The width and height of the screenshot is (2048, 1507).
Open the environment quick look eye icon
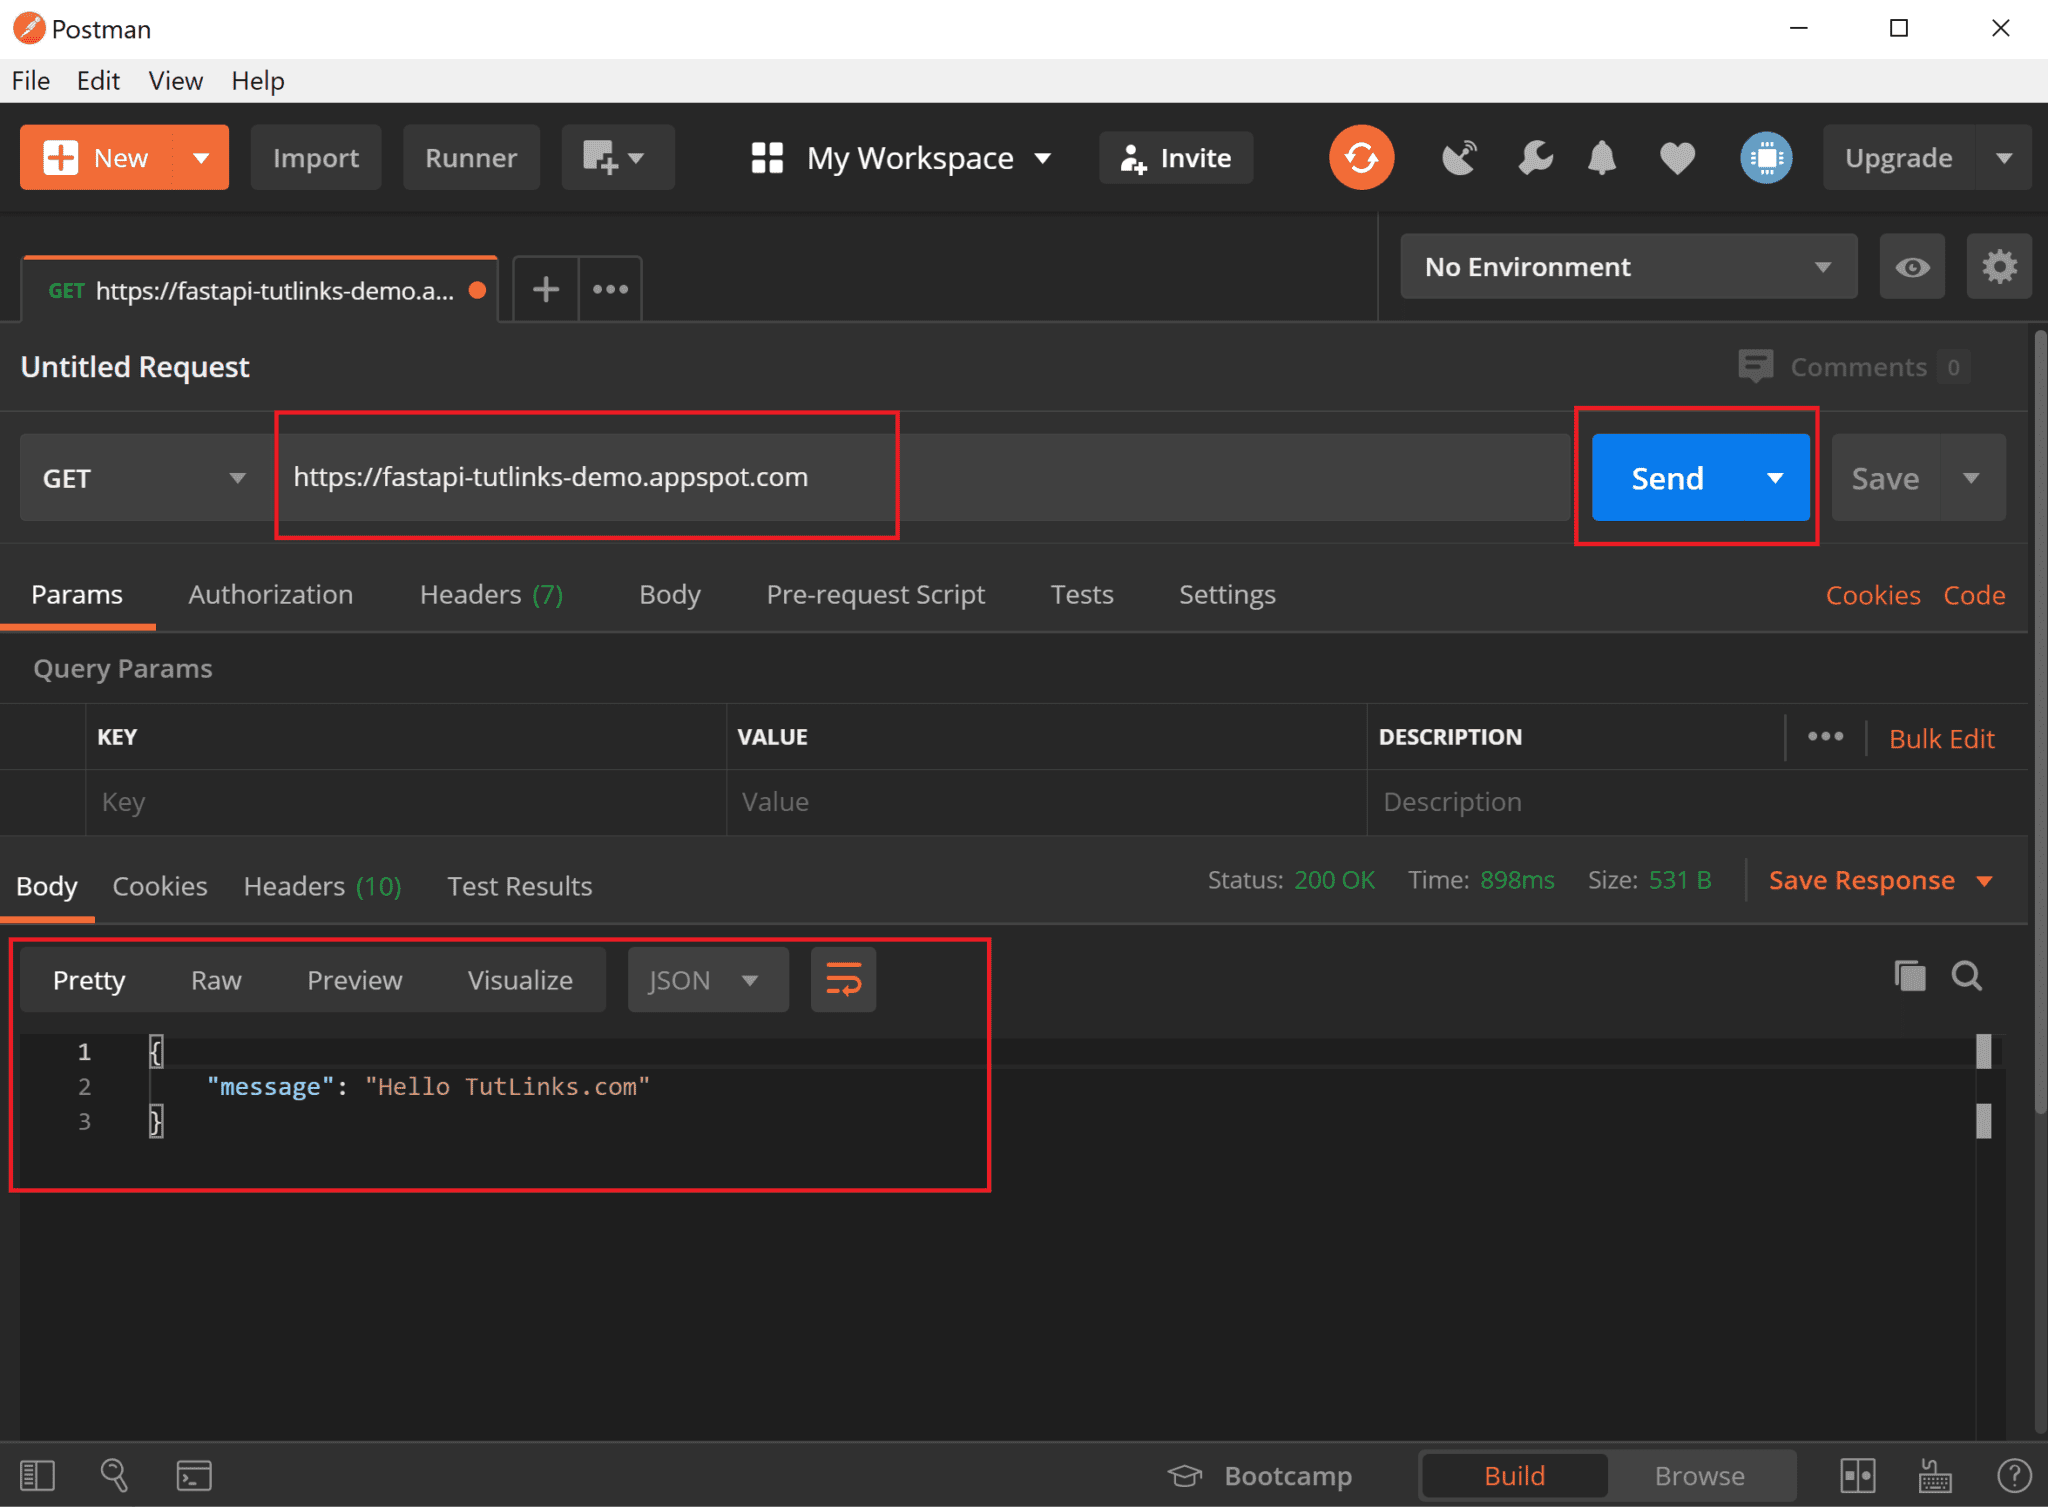(1912, 267)
